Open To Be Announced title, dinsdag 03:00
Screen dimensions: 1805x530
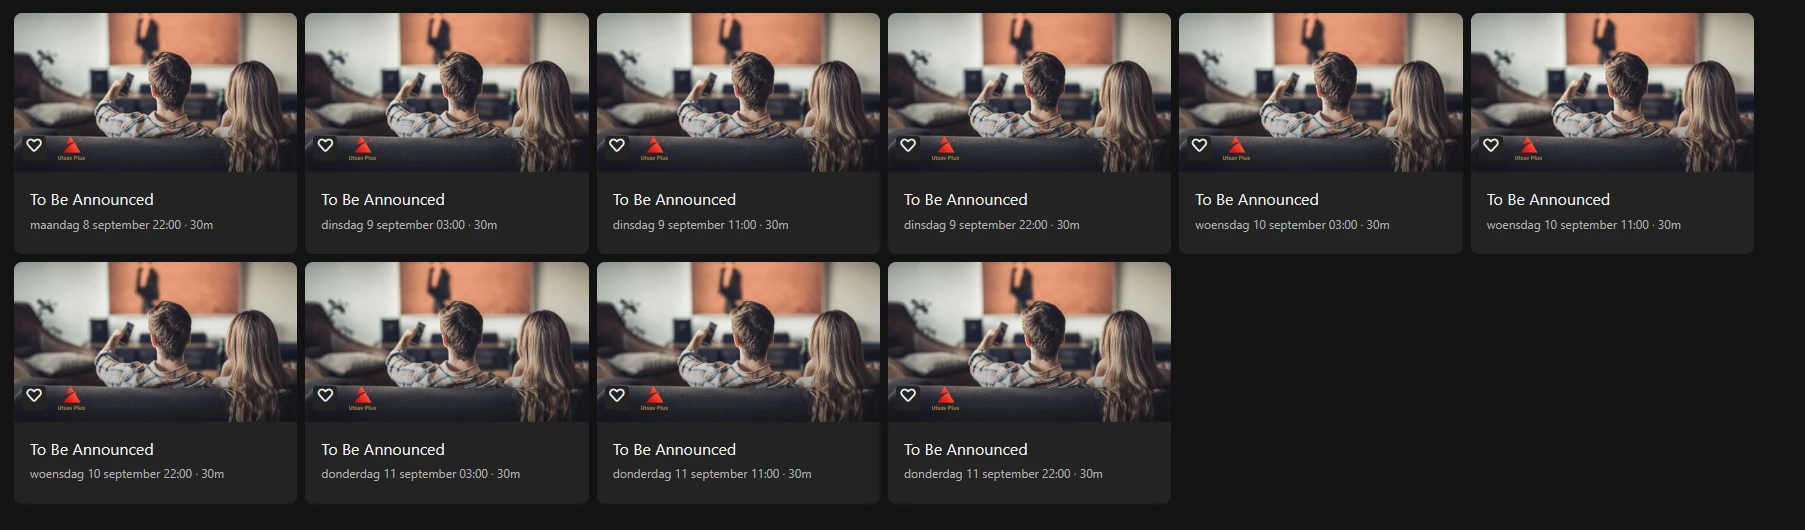click(x=383, y=200)
